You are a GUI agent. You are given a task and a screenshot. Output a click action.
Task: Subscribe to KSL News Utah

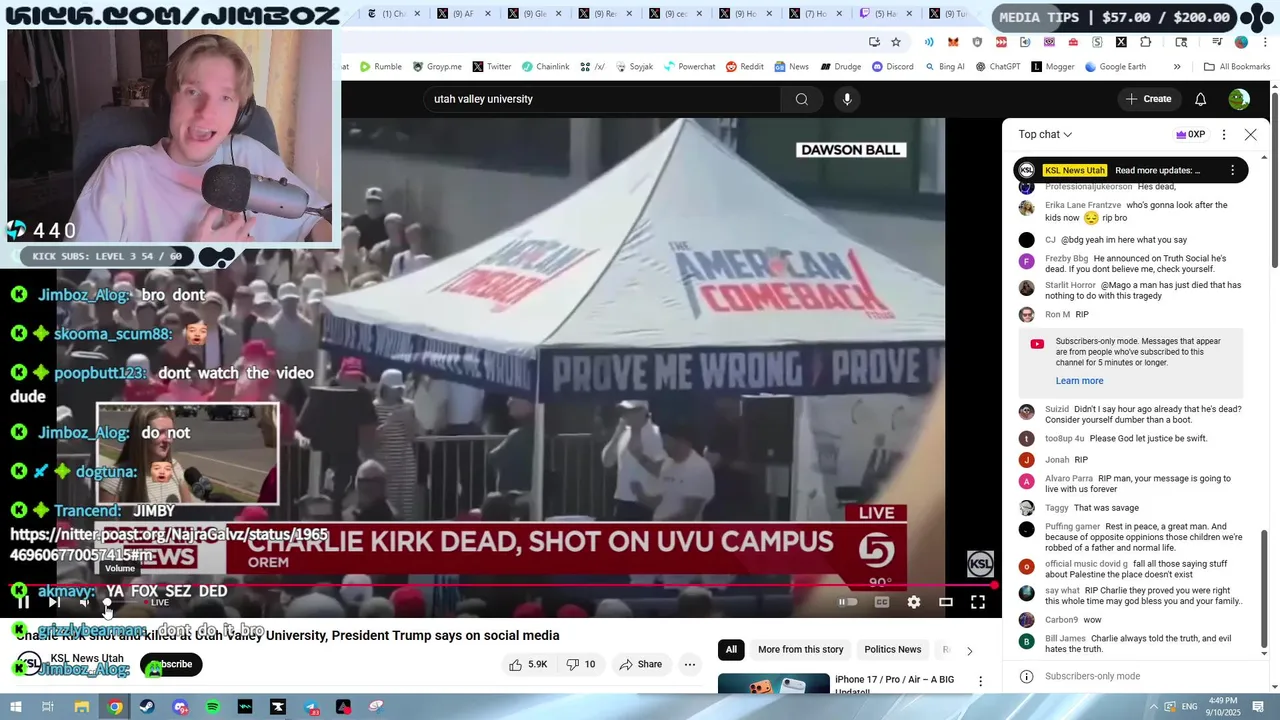[171, 664]
